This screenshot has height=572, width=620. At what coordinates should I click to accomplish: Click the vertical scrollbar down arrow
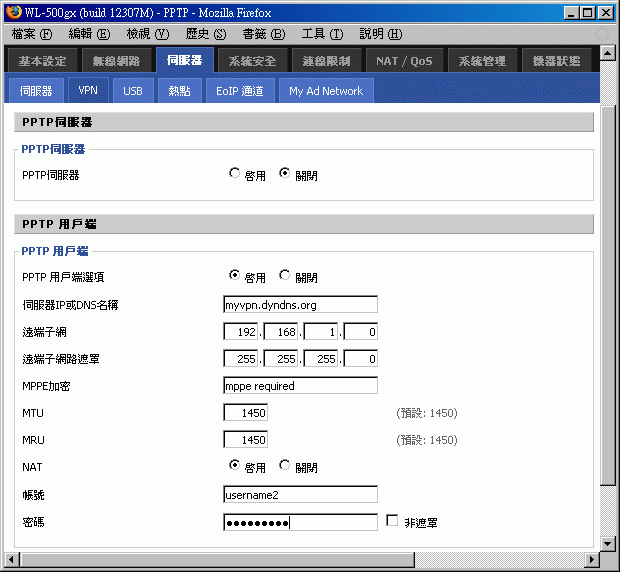(607, 542)
